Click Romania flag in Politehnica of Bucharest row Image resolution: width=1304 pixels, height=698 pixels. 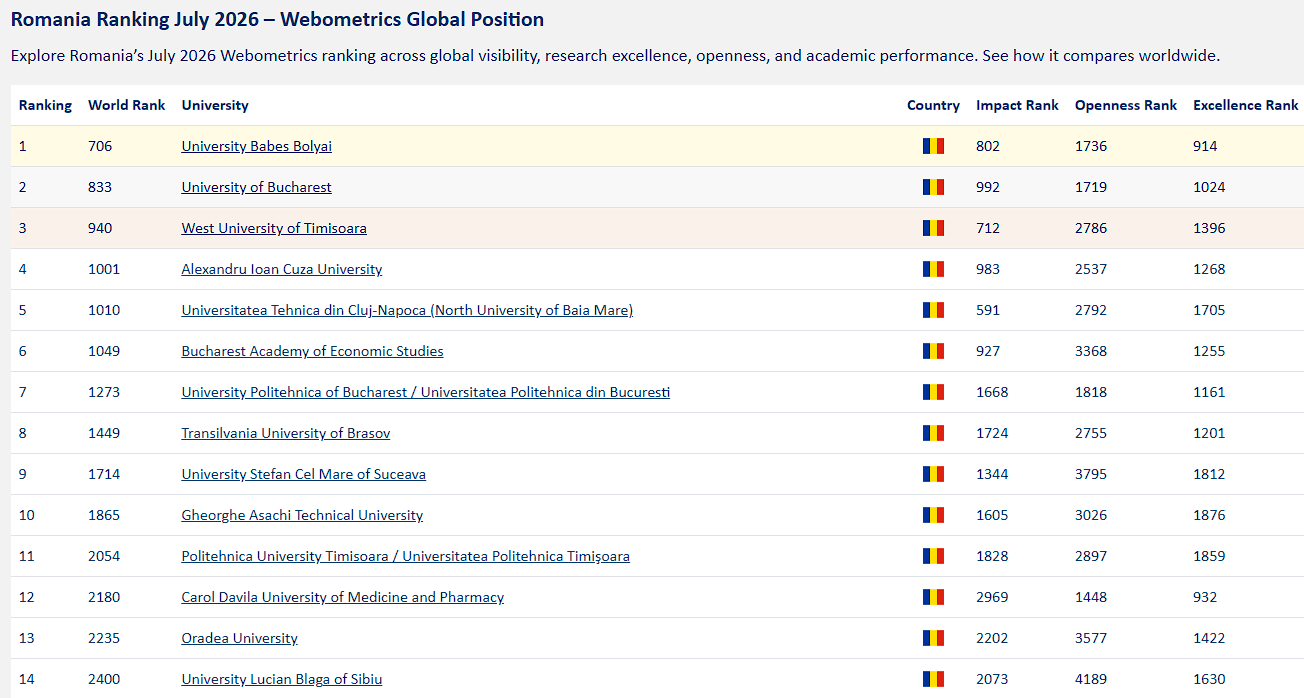[933, 392]
